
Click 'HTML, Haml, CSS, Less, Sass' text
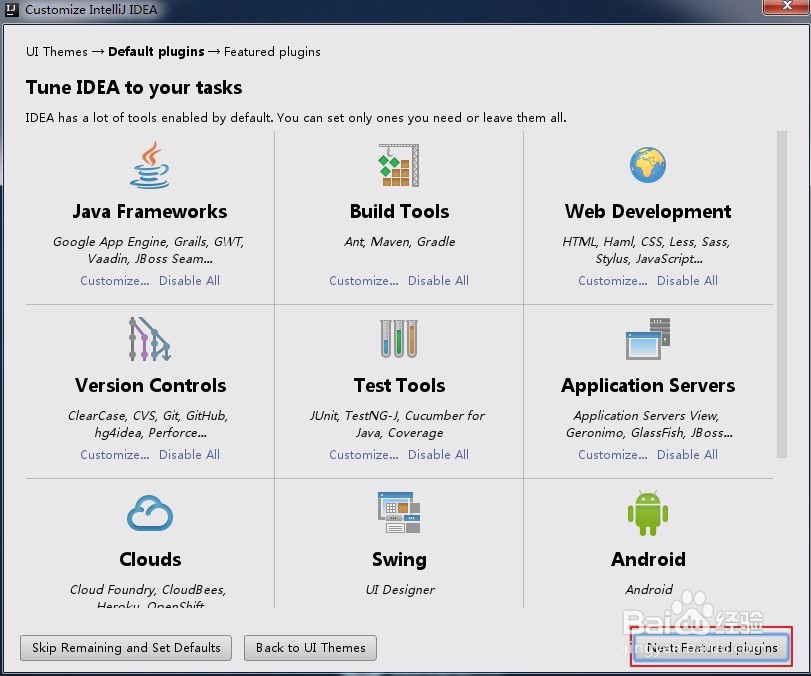[x=646, y=242]
